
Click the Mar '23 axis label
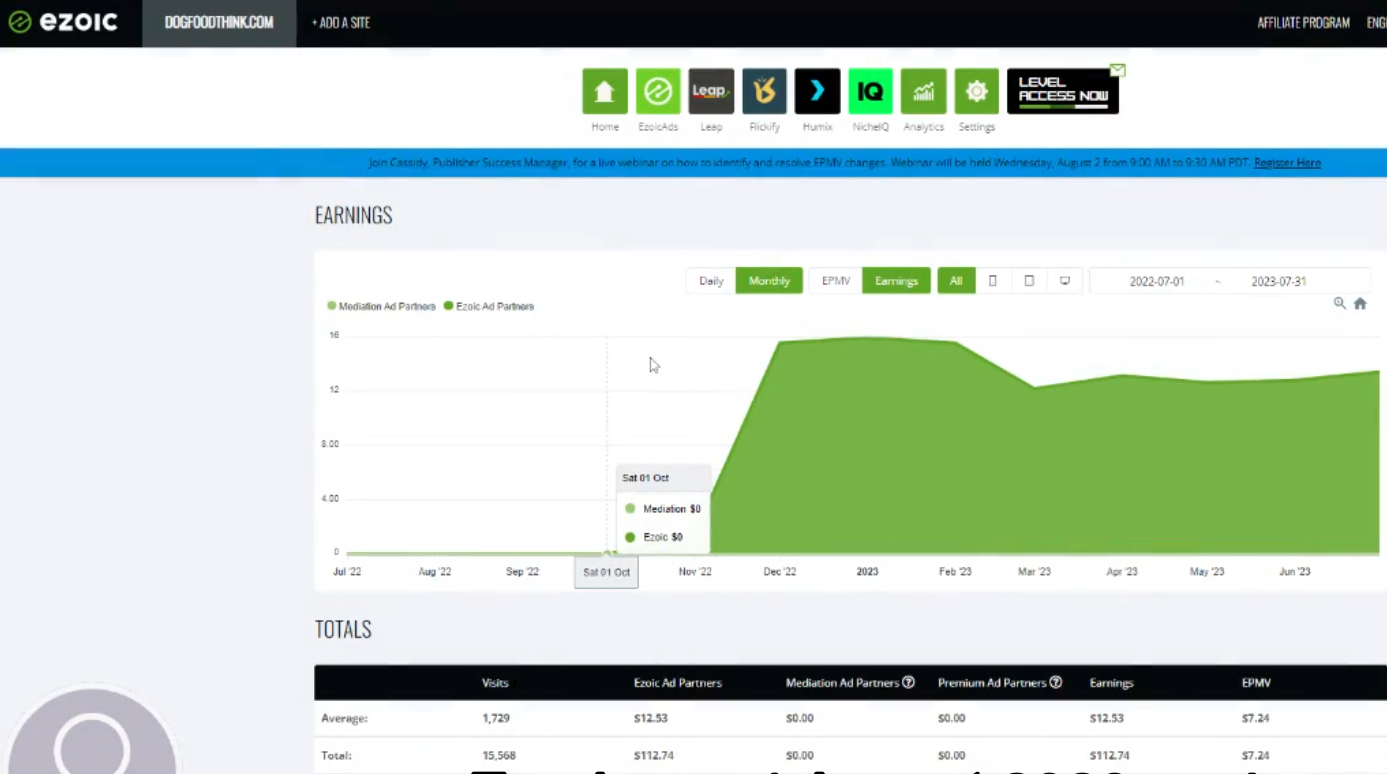pos(1034,572)
